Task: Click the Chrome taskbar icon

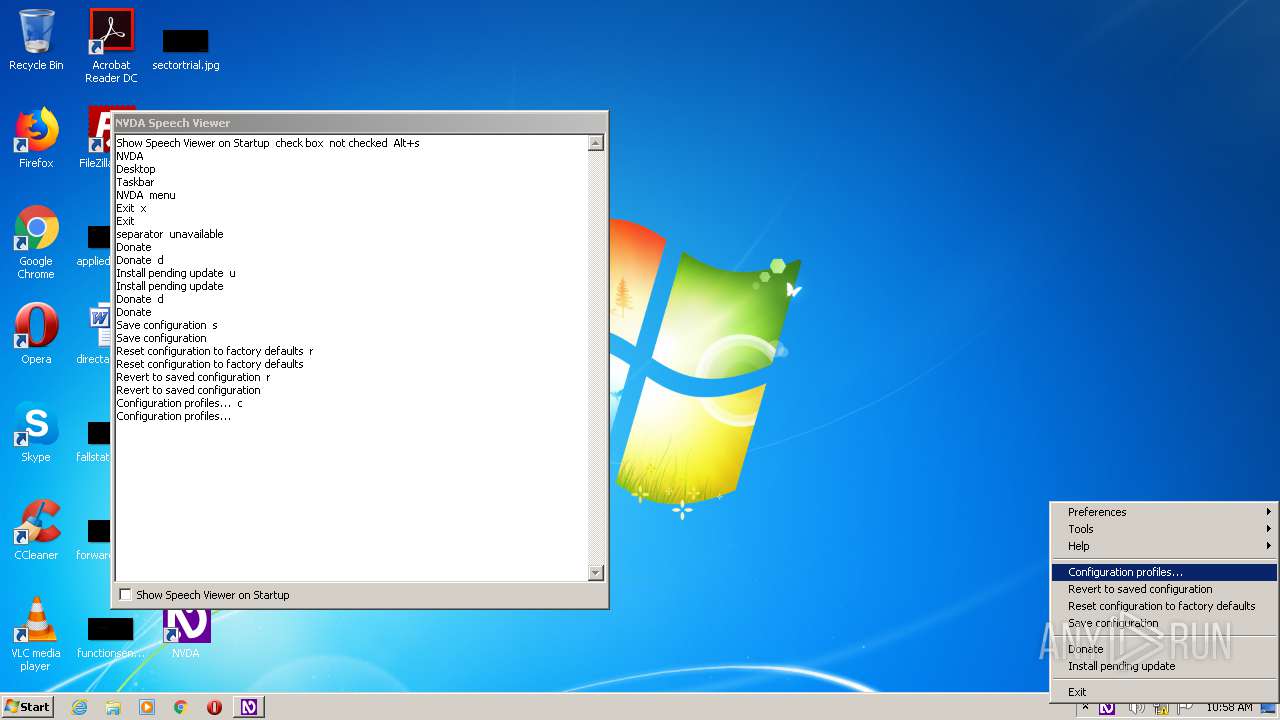Action: pos(181,707)
